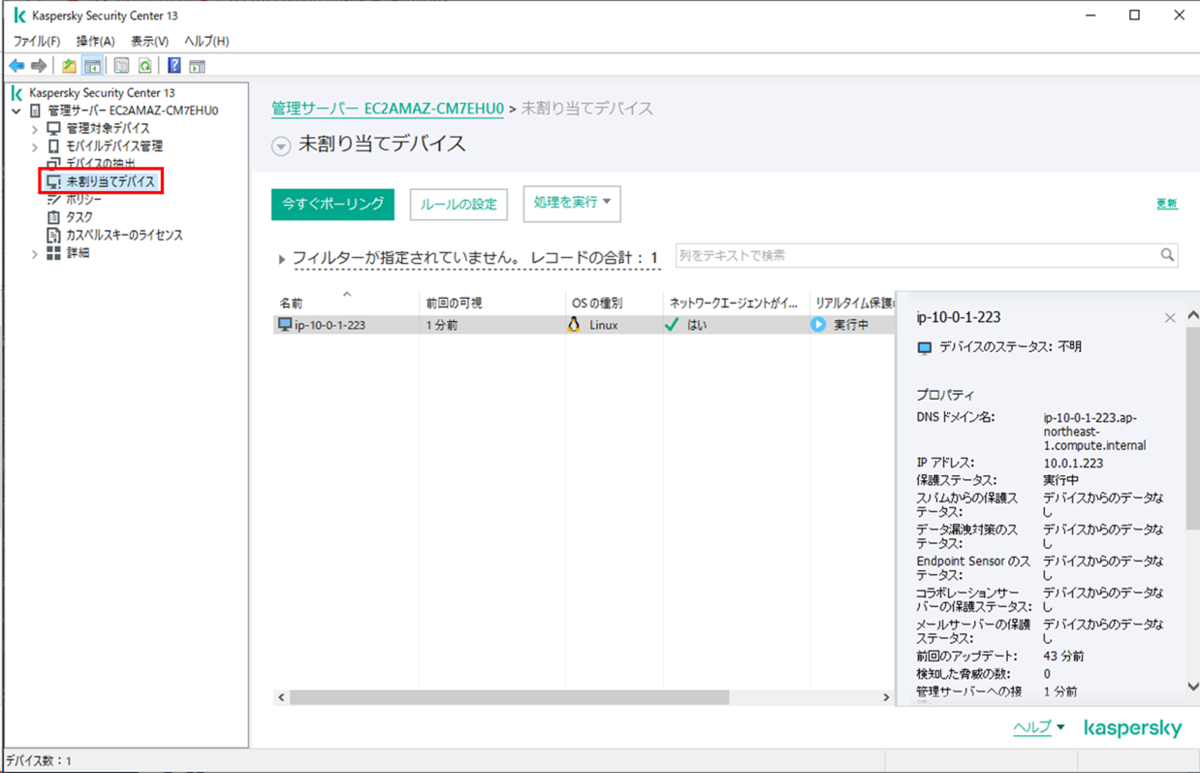
Task: Click the server icon beside 管理サーバー EC2AMAZ-CM7EHU0
Action: pyautogui.click(x=36, y=111)
